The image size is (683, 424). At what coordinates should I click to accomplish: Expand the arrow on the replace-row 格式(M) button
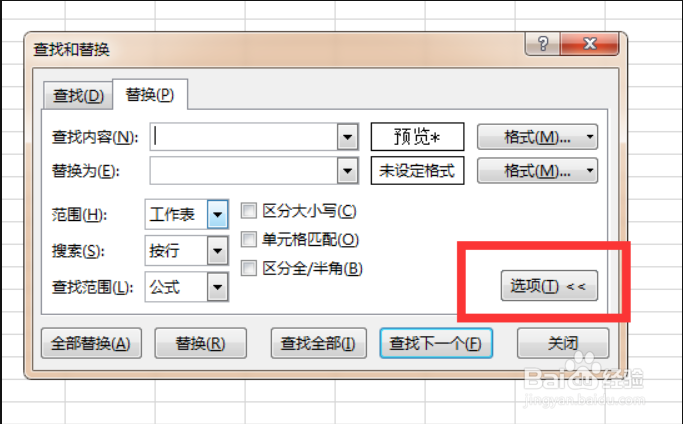point(590,170)
